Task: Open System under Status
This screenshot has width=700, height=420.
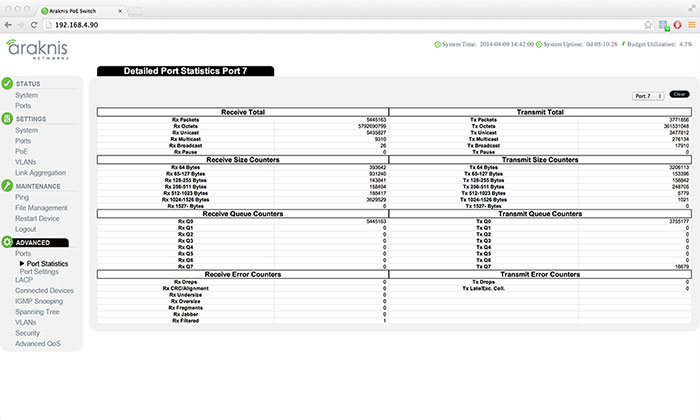Action: (26, 95)
